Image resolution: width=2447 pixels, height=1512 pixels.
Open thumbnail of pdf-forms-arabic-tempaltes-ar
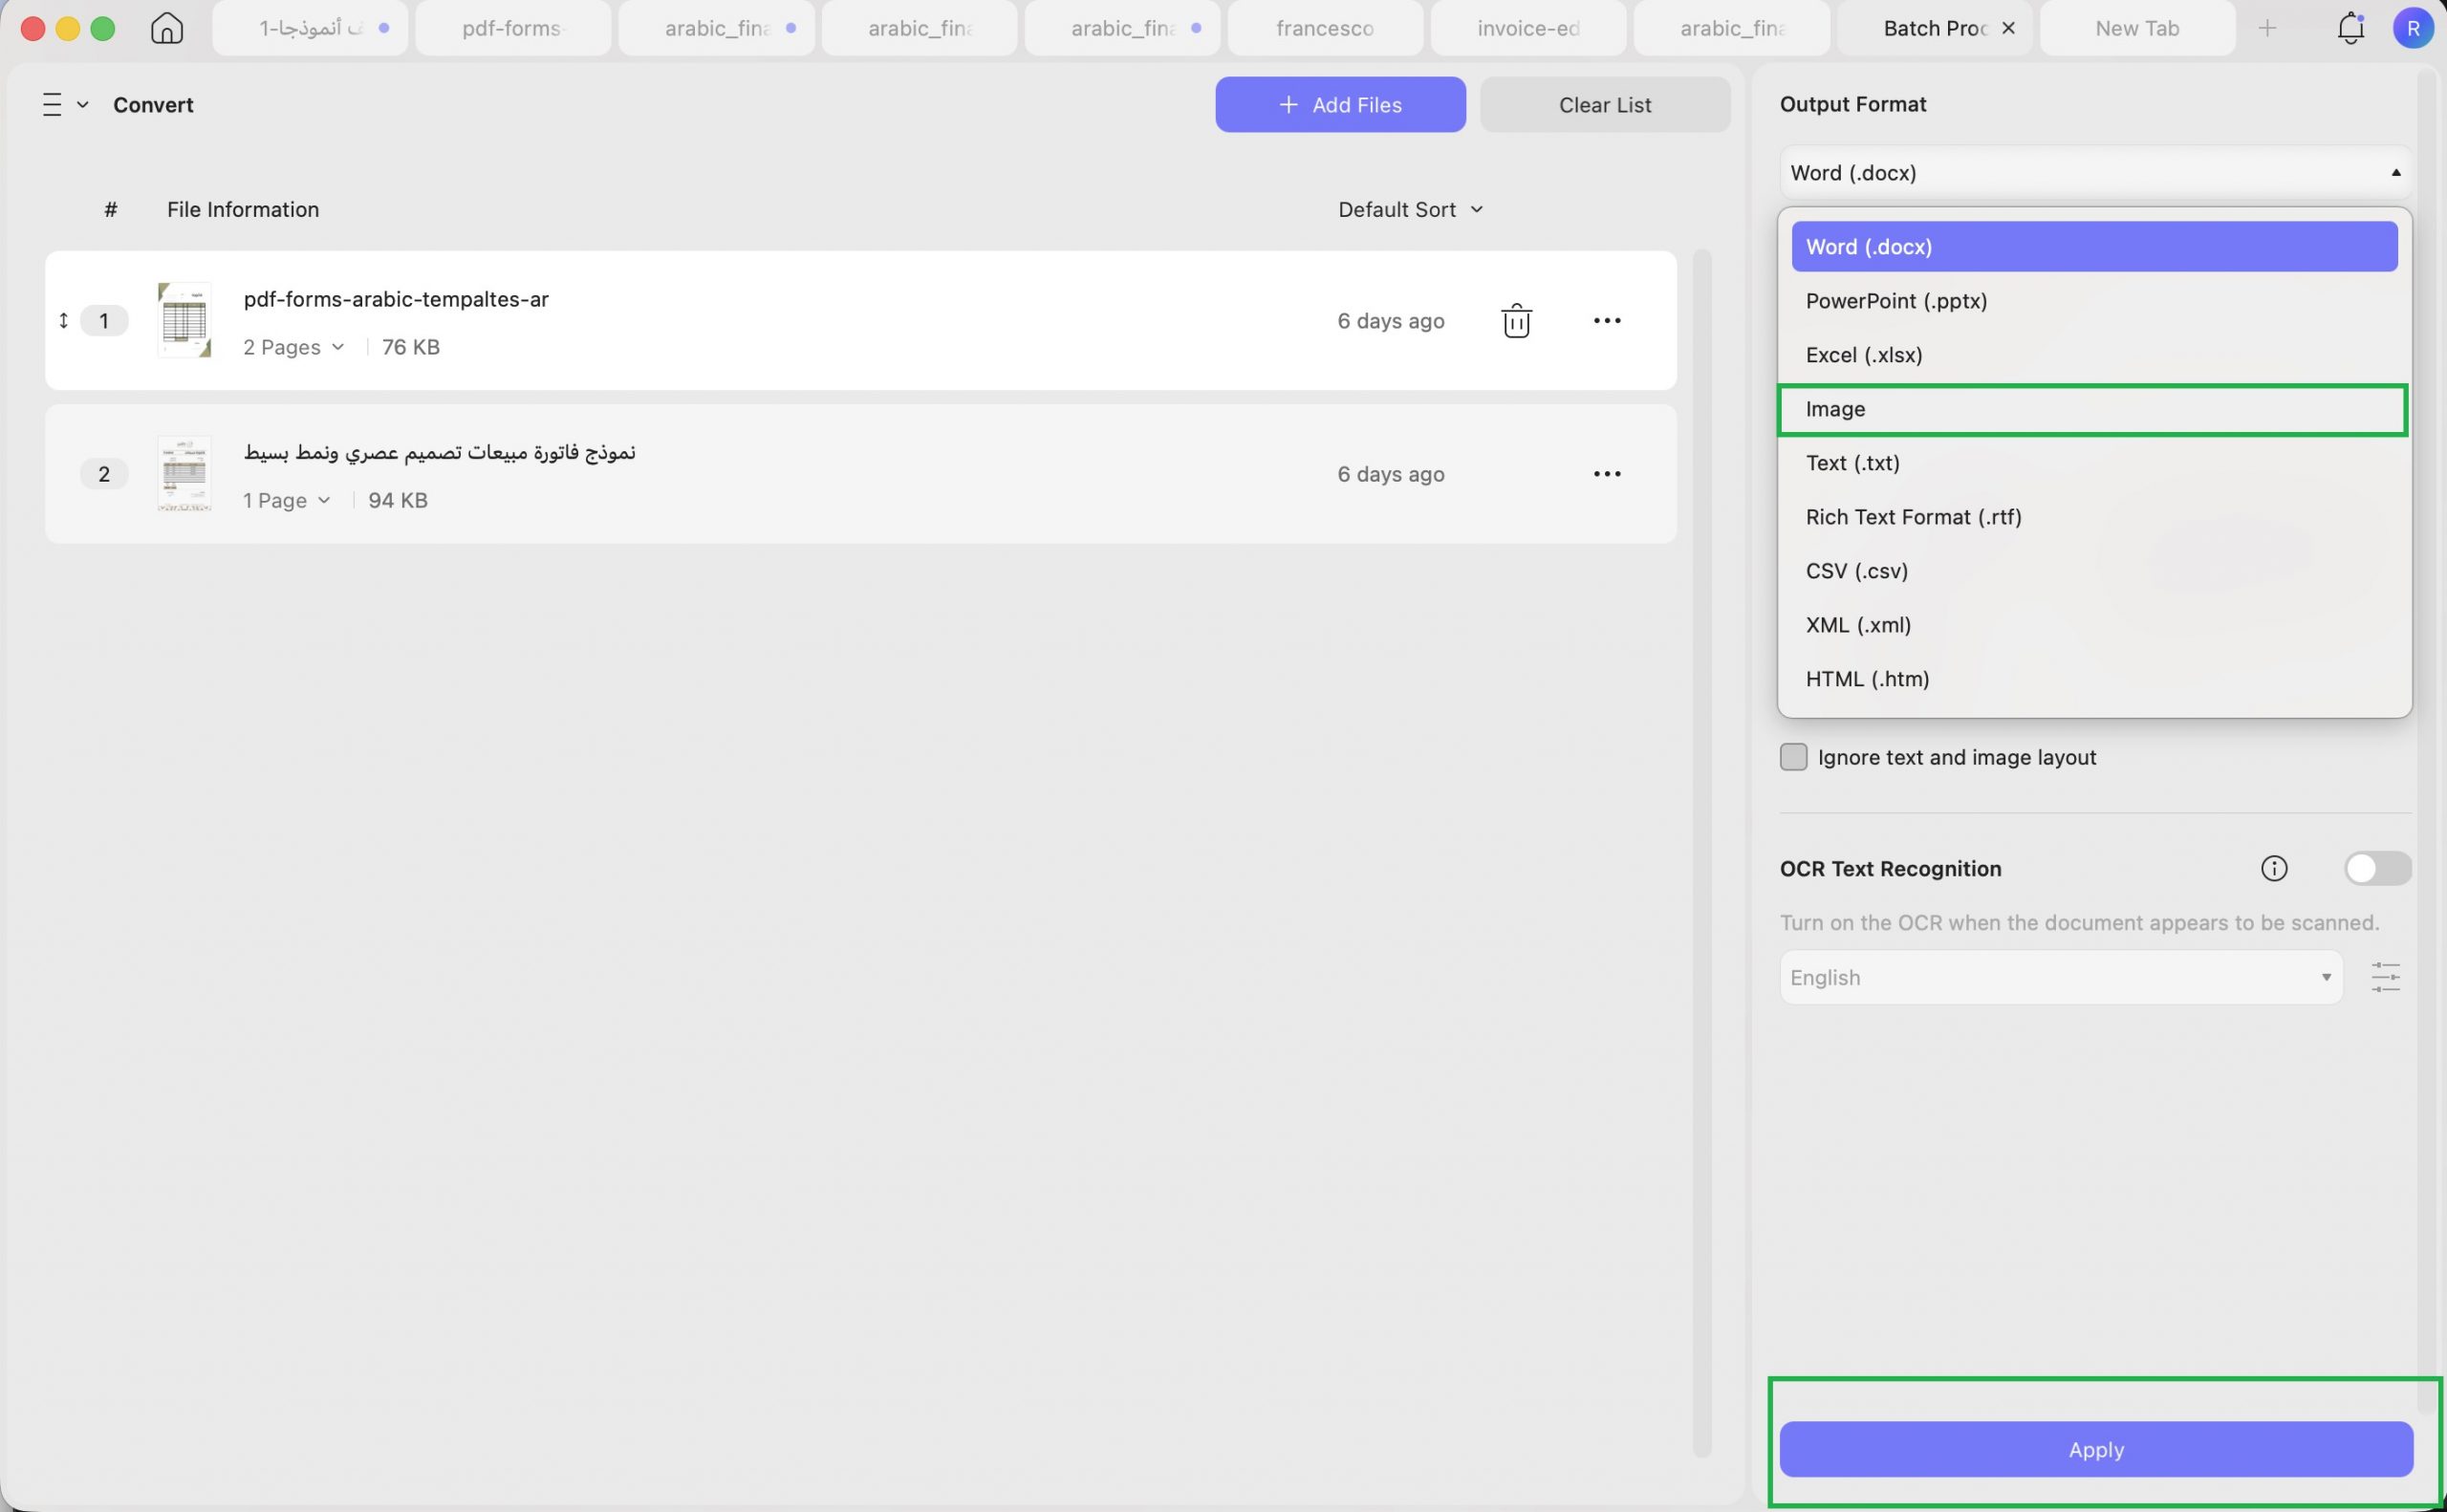tap(184, 320)
